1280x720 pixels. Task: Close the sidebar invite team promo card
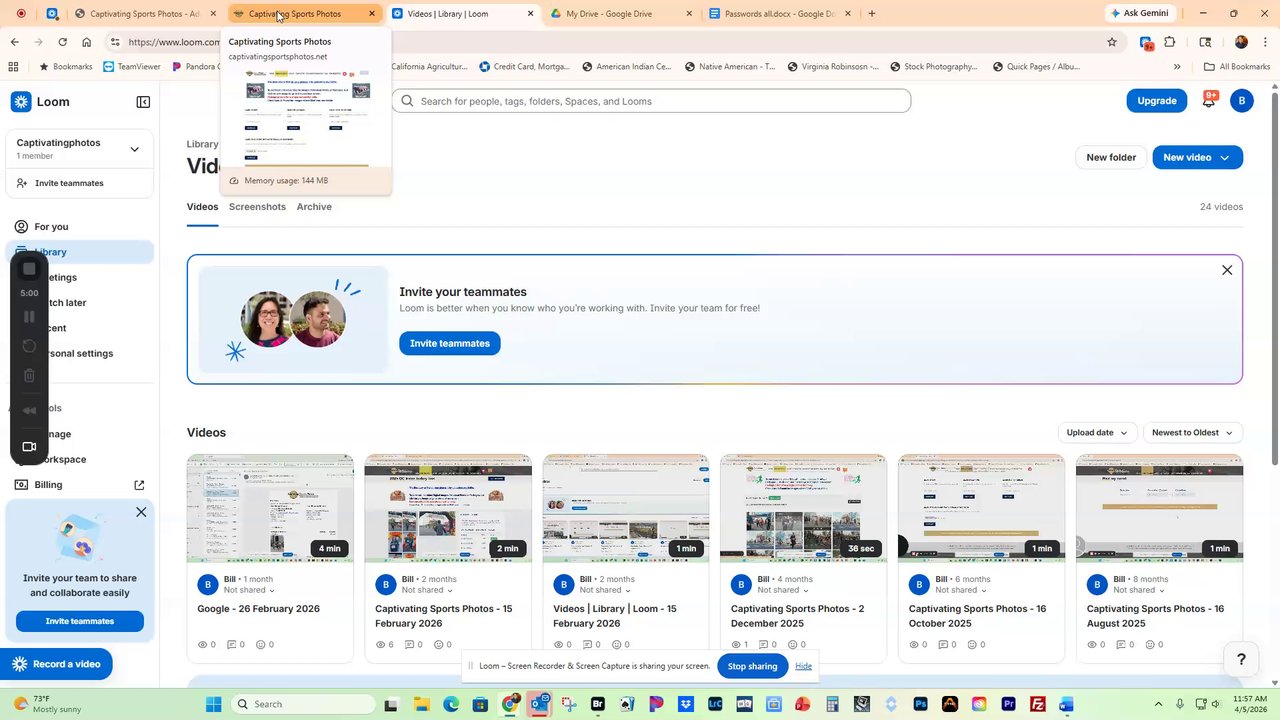pos(141,512)
